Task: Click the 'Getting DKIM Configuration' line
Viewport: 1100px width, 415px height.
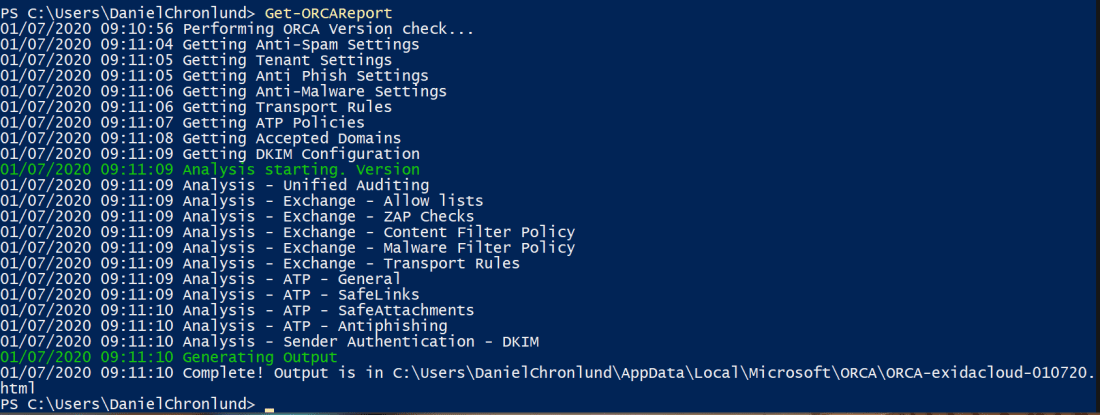Action: [301, 154]
